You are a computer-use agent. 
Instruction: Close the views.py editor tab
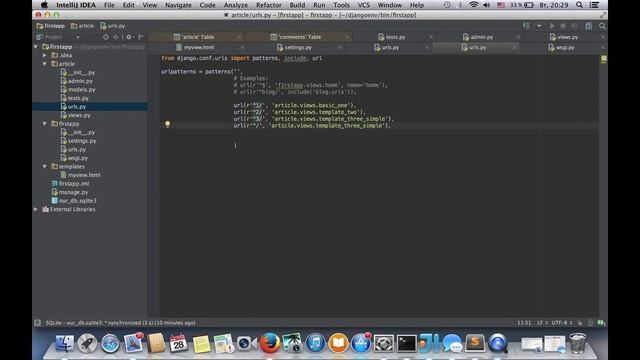click(x=603, y=37)
